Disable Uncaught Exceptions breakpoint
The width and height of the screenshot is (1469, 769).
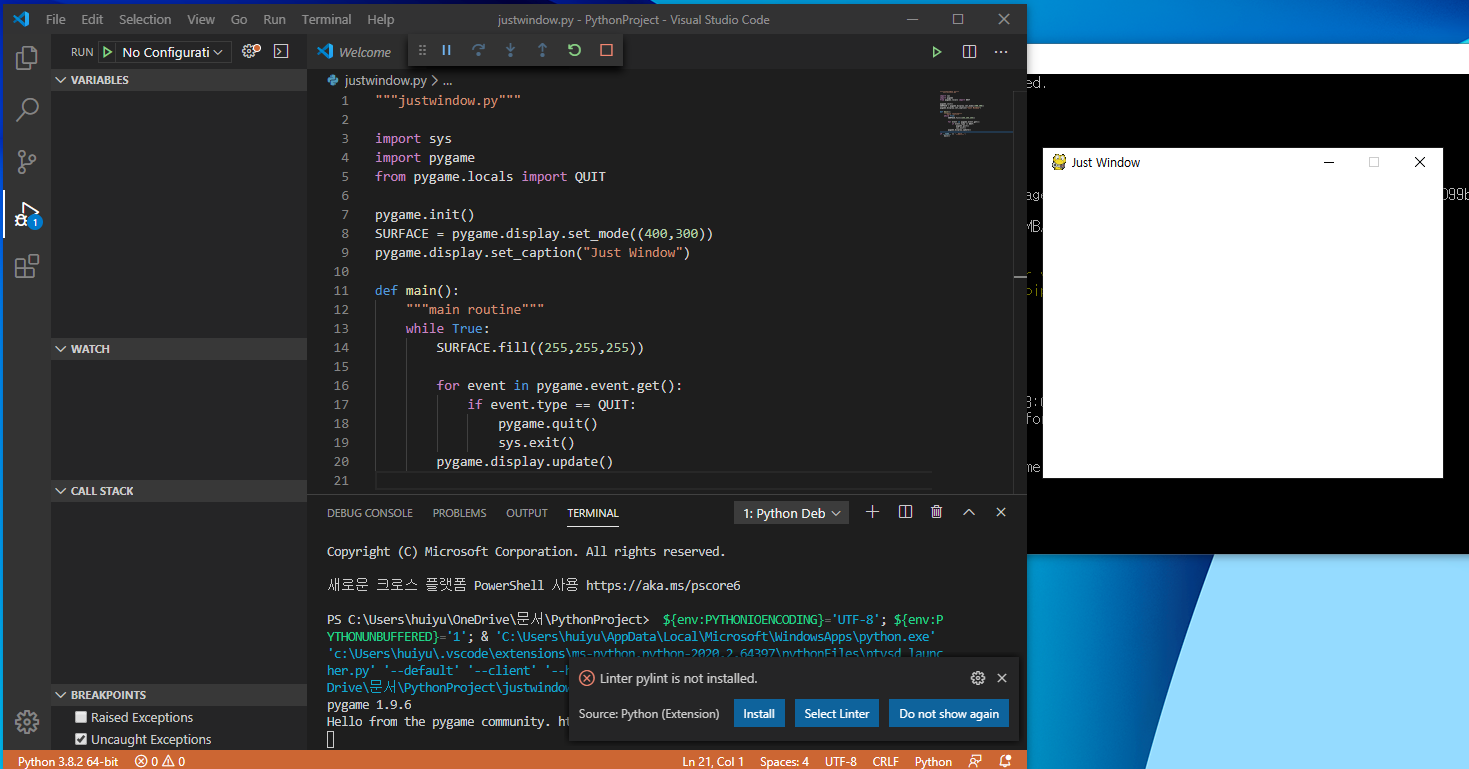pyautogui.click(x=82, y=739)
